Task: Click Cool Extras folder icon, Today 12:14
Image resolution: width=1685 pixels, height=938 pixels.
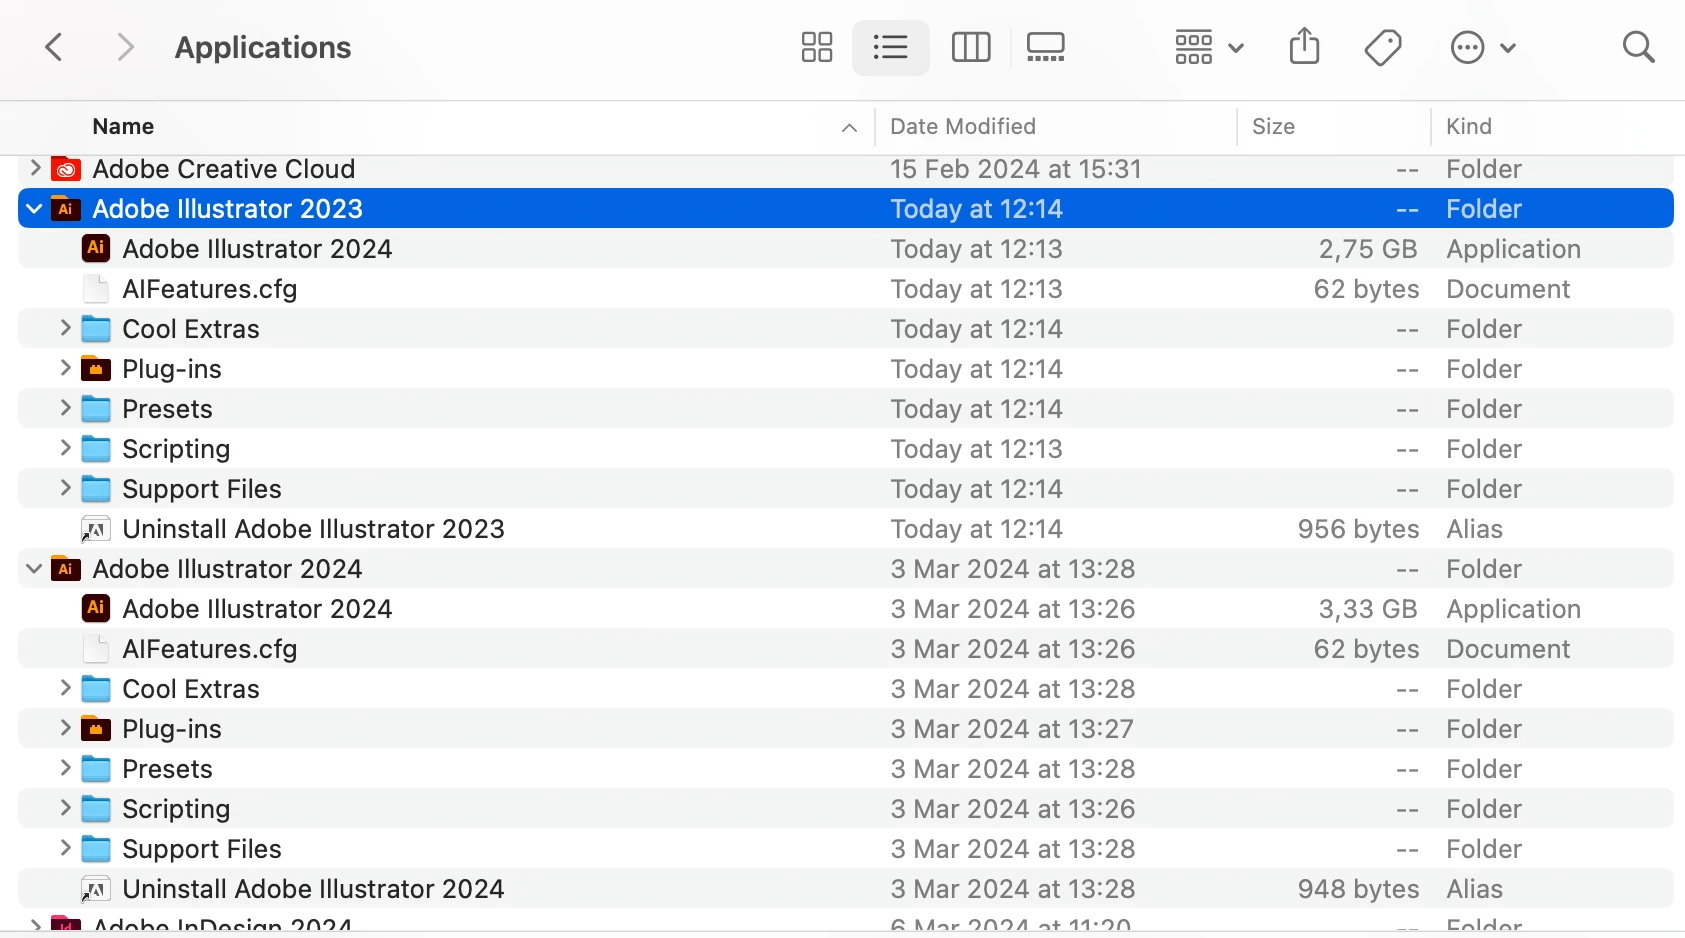Action: coord(96,329)
